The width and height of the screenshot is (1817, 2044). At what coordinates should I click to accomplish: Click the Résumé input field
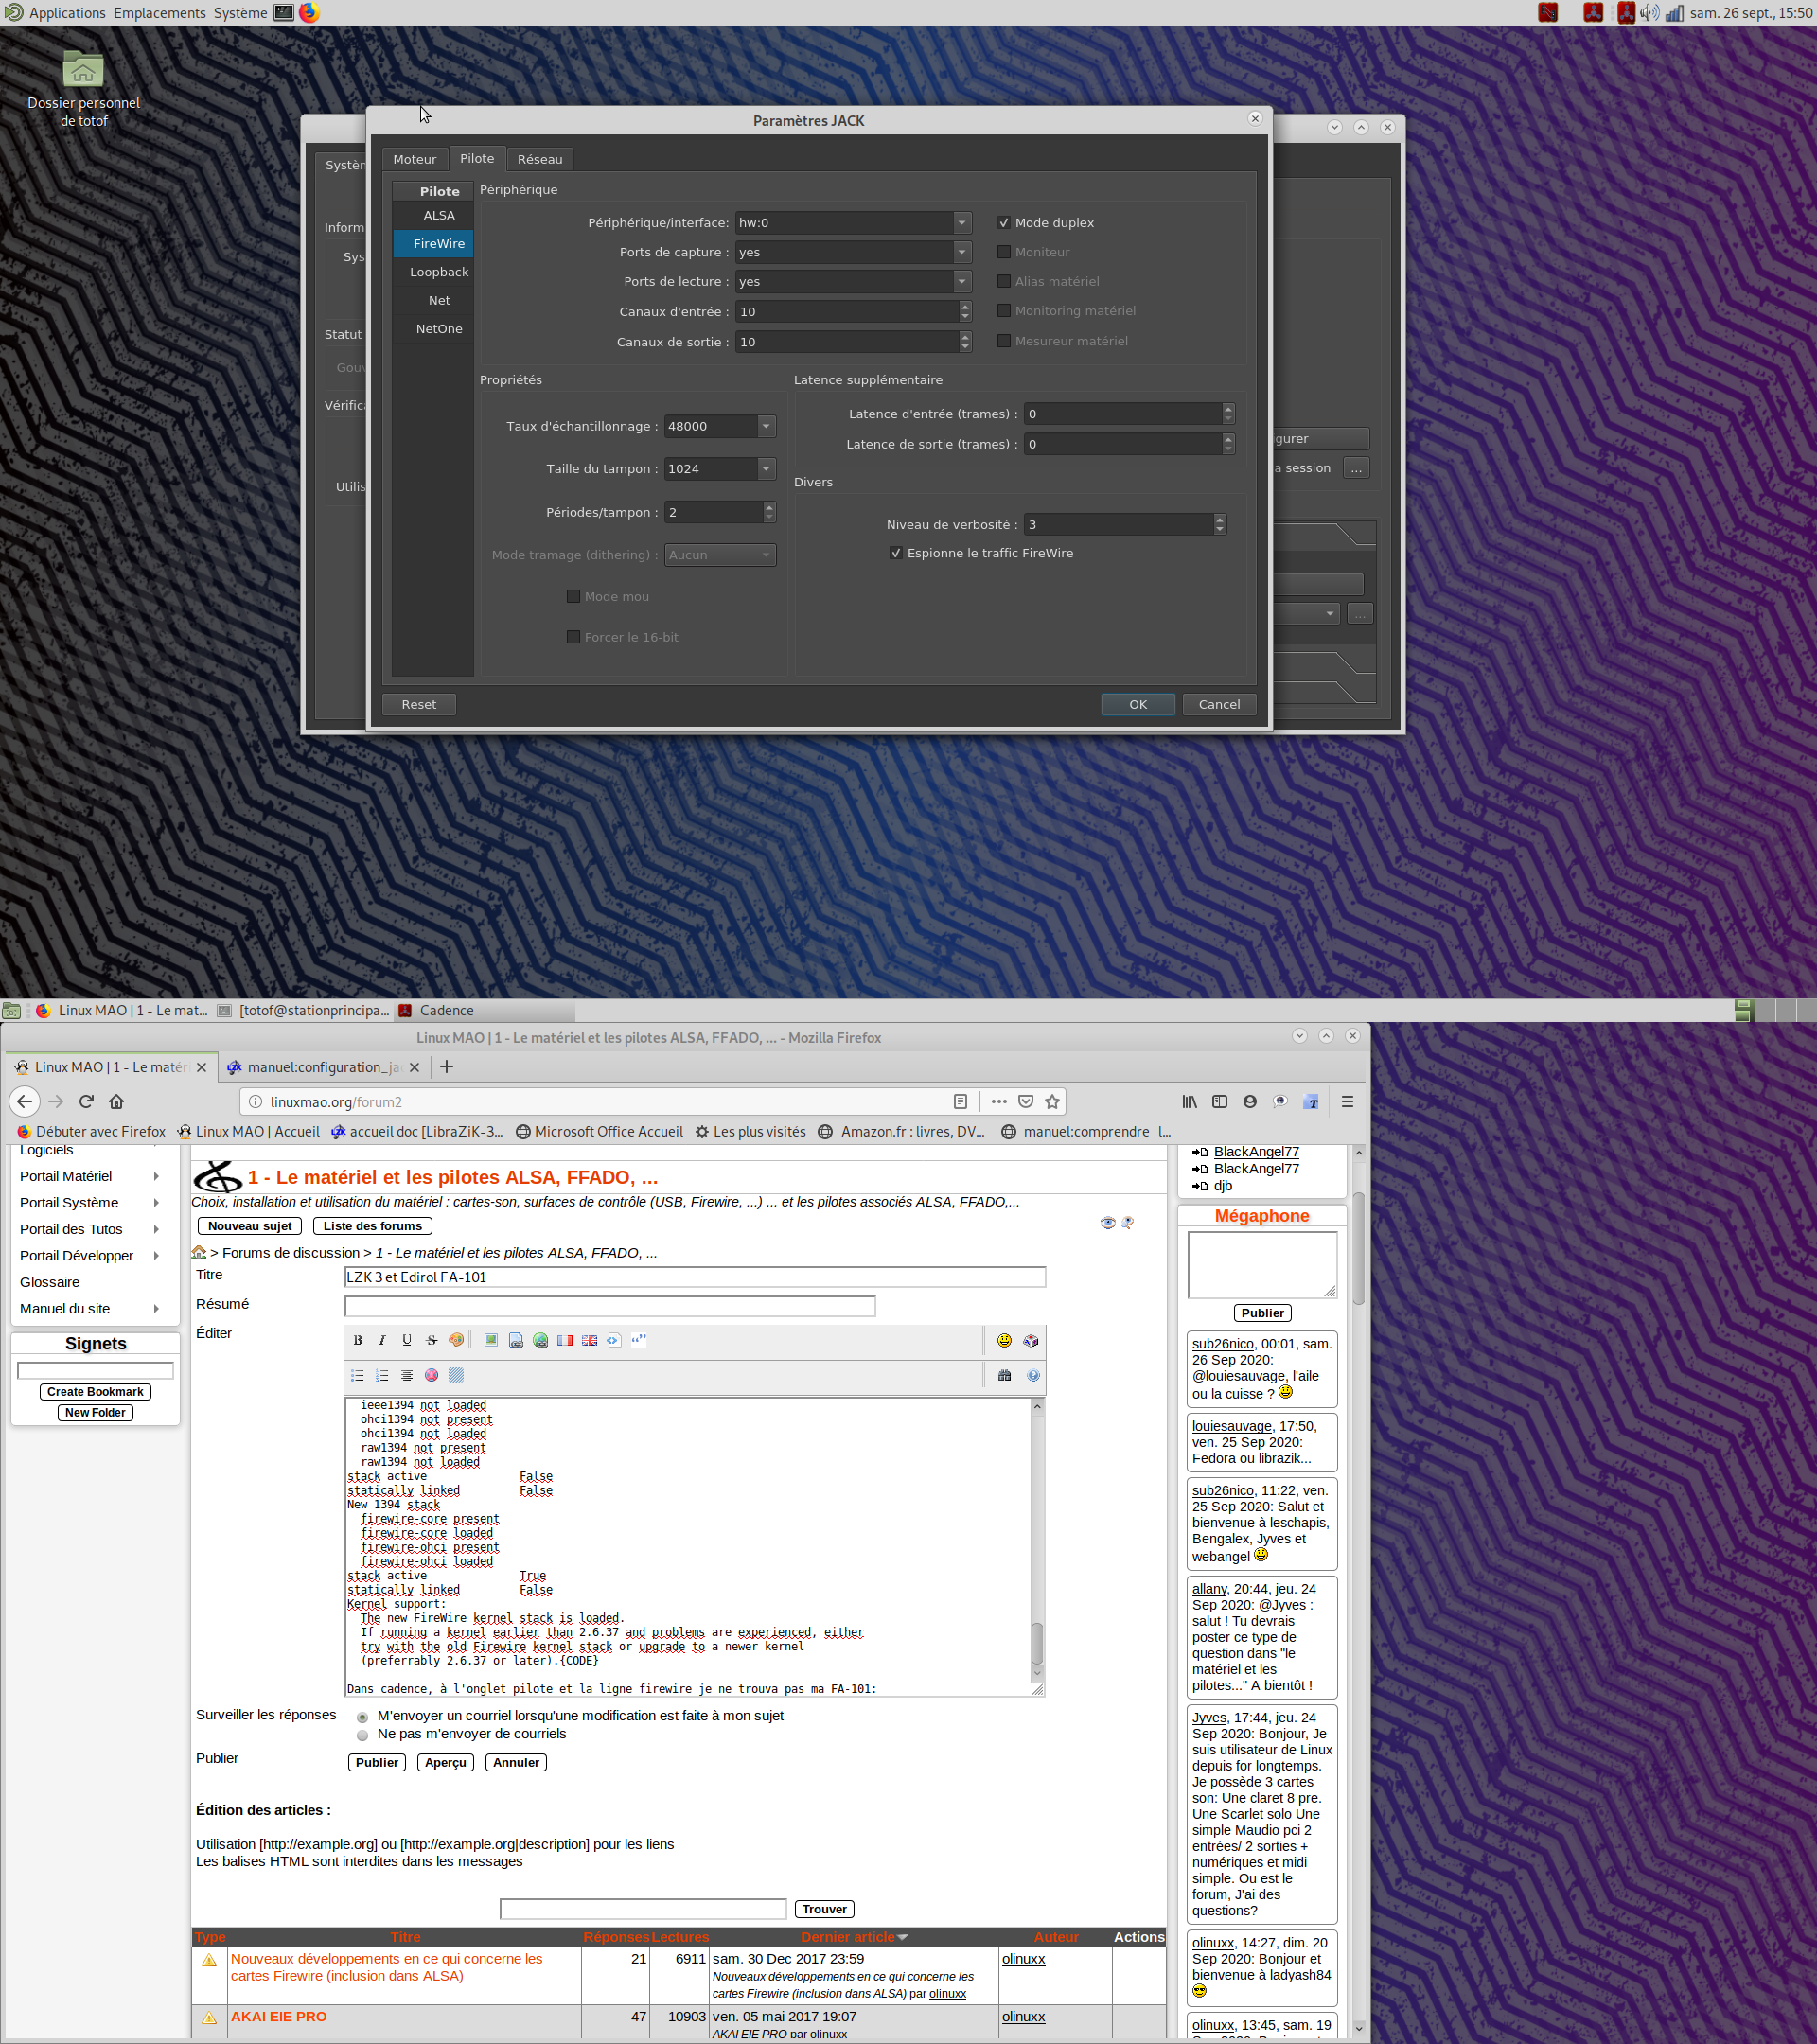click(x=609, y=1306)
